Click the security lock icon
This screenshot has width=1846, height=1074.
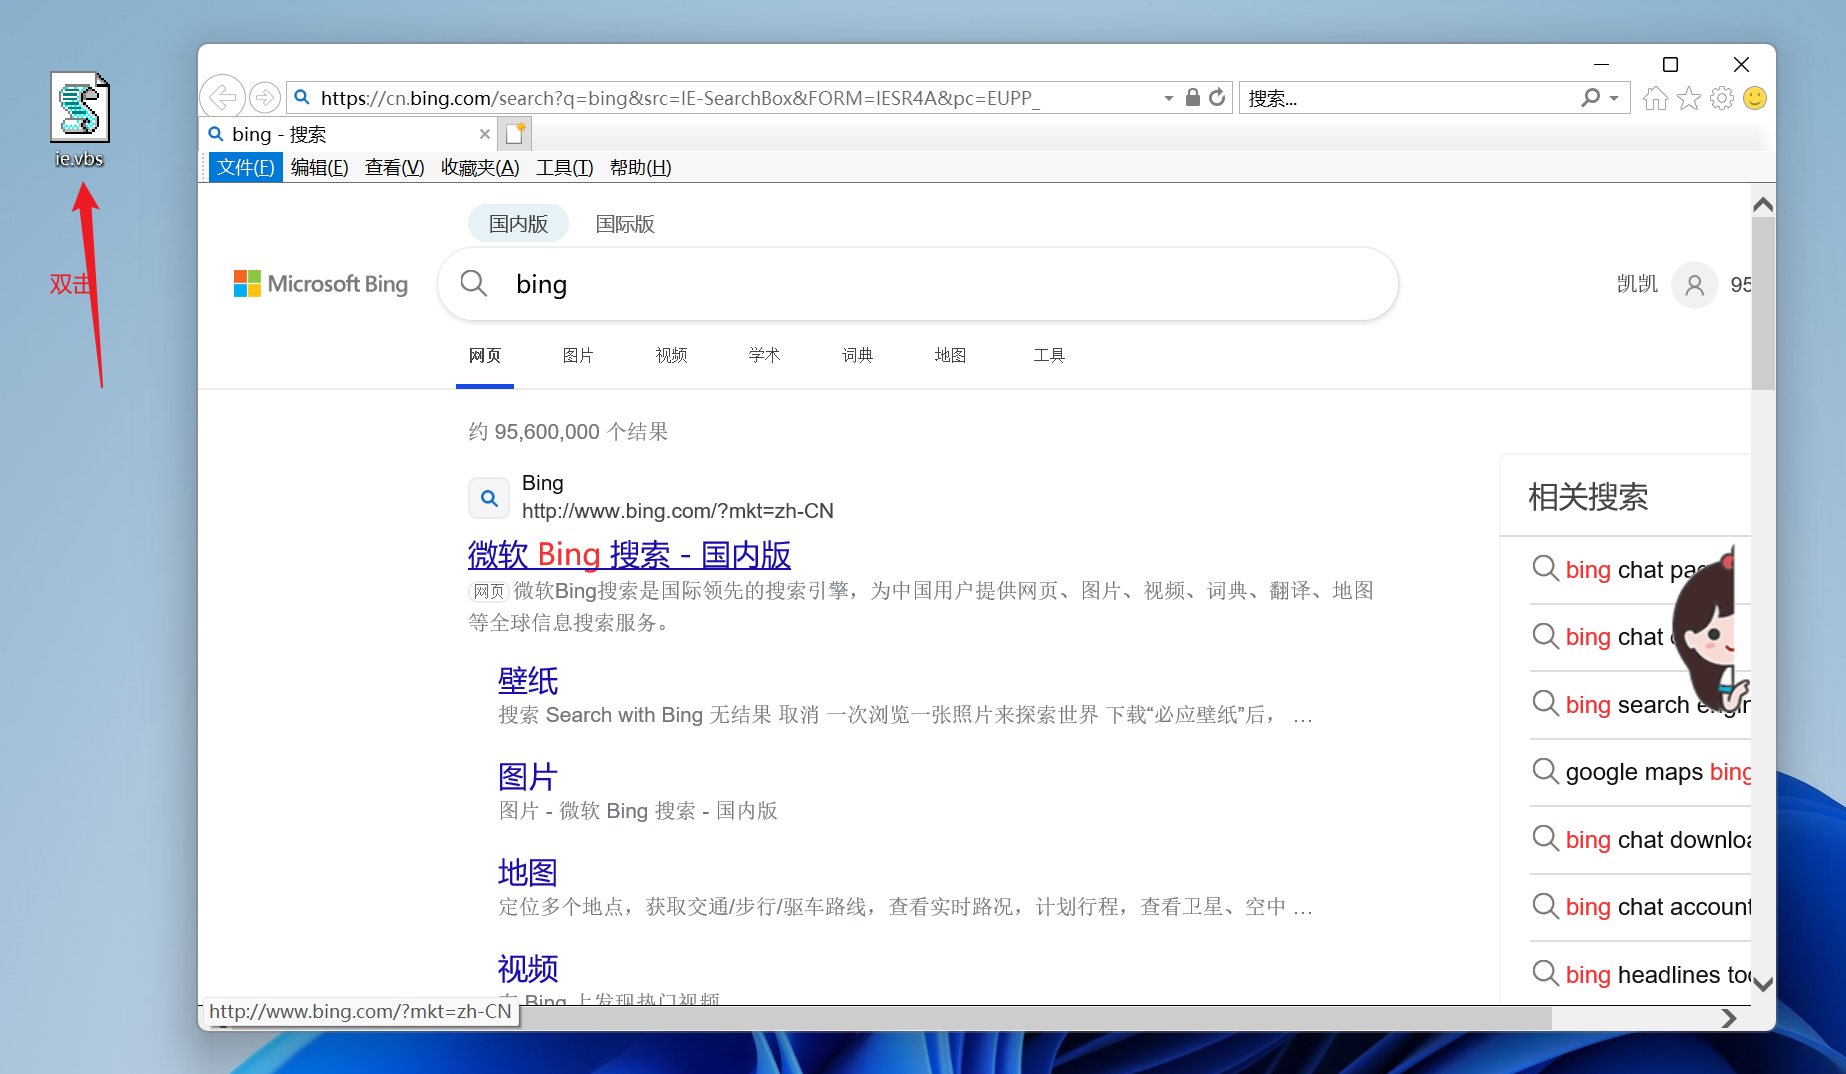(x=1191, y=97)
